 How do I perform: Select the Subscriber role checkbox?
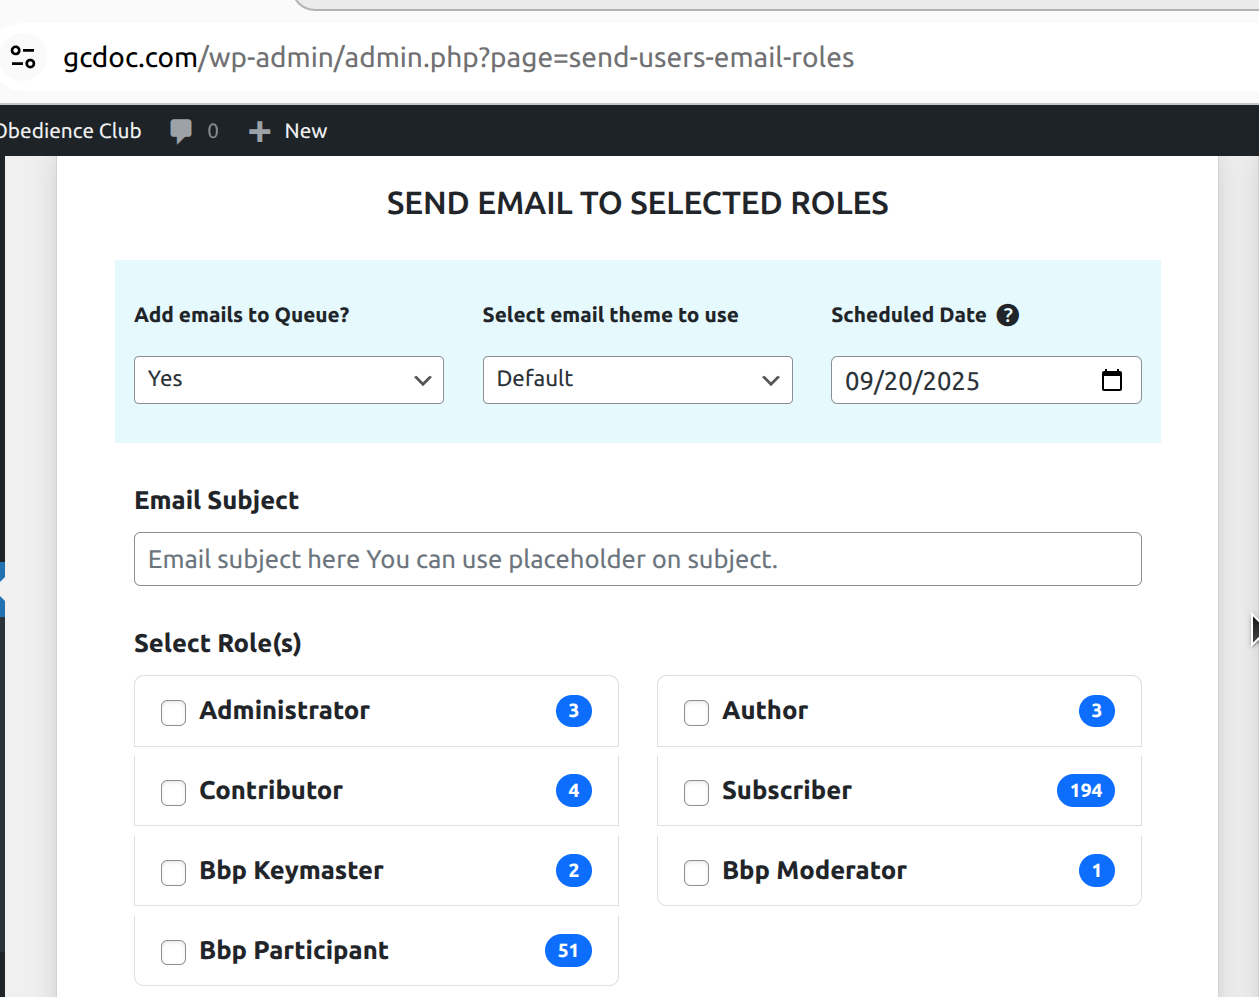(x=697, y=792)
